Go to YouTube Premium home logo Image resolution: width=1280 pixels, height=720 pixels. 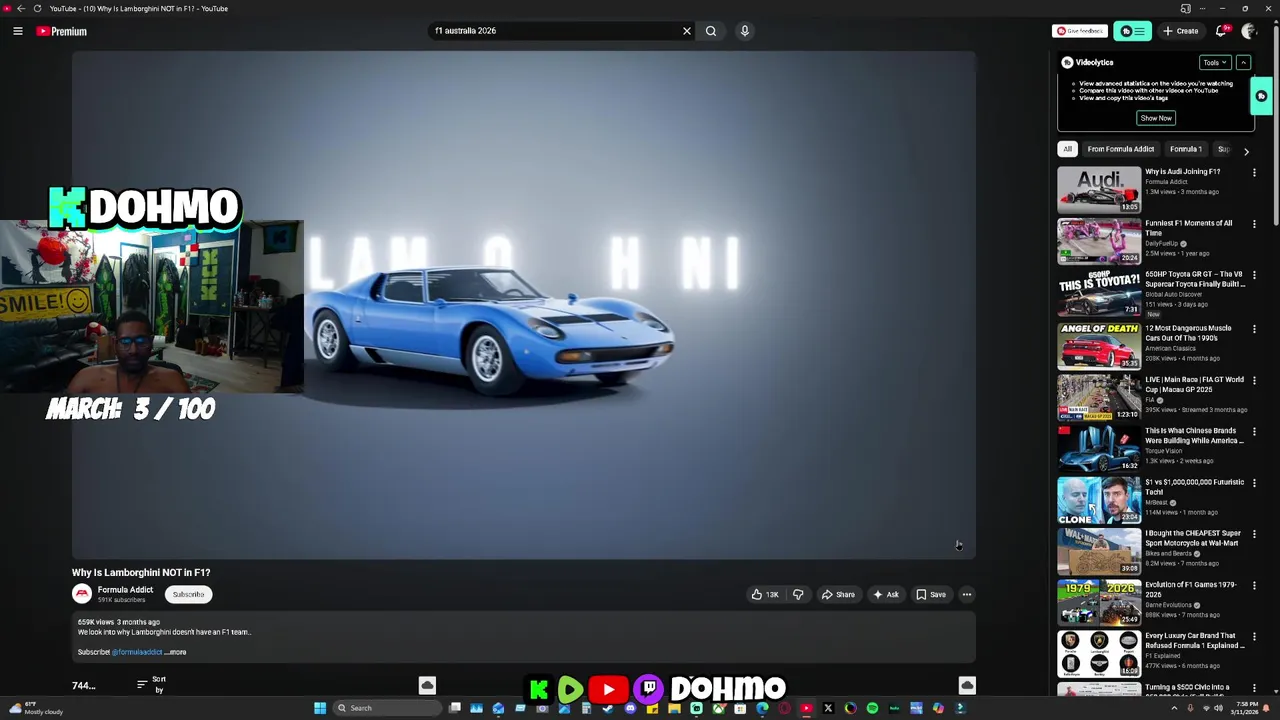pos(62,31)
